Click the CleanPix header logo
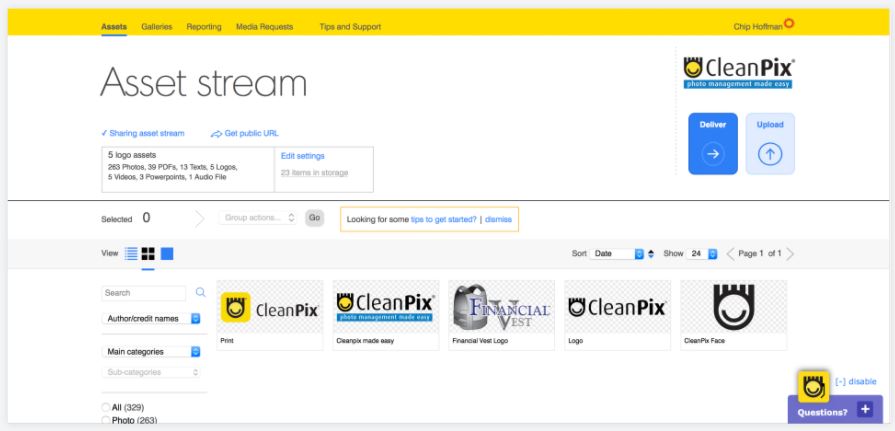895x431 pixels. 739,72
